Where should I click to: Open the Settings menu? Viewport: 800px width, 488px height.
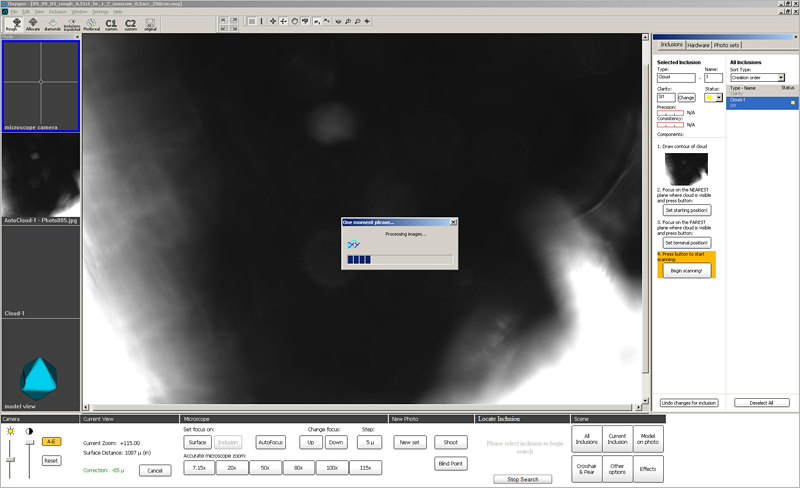pos(100,11)
